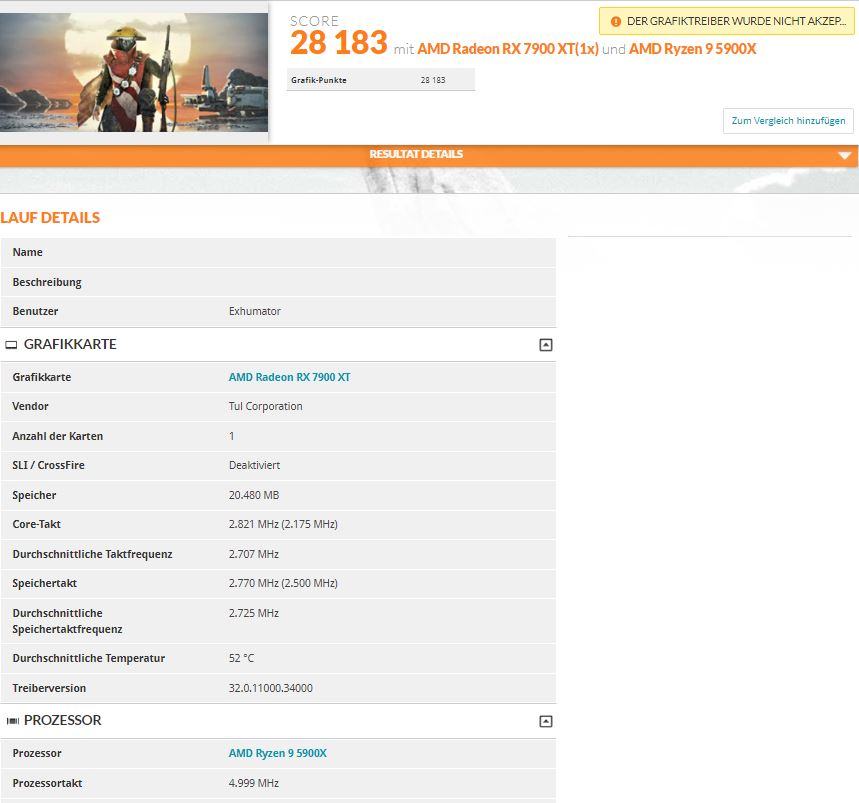Click the Durchschnittliche Temperatur label
This screenshot has height=803, width=859.
pyautogui.click(x=88, y=658)
